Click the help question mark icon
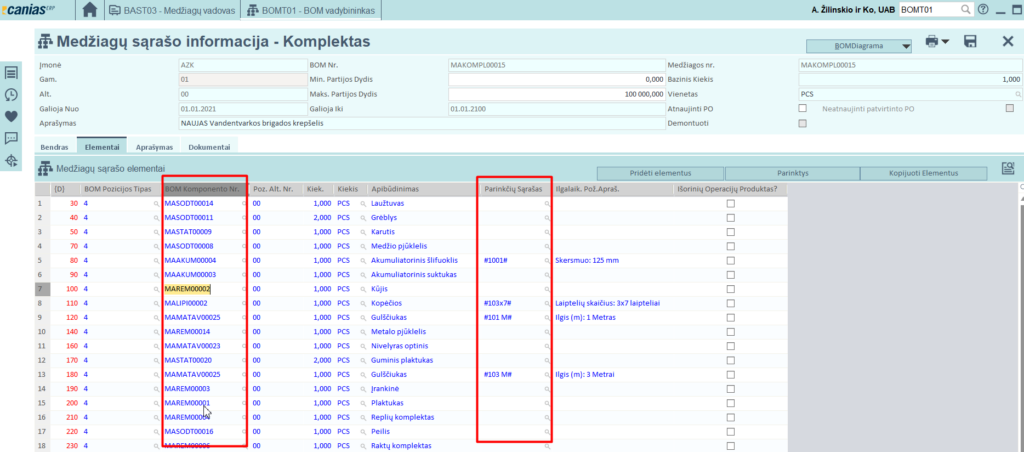The height and width of the screenshot is (452, 1024). [x=984, y=10]
